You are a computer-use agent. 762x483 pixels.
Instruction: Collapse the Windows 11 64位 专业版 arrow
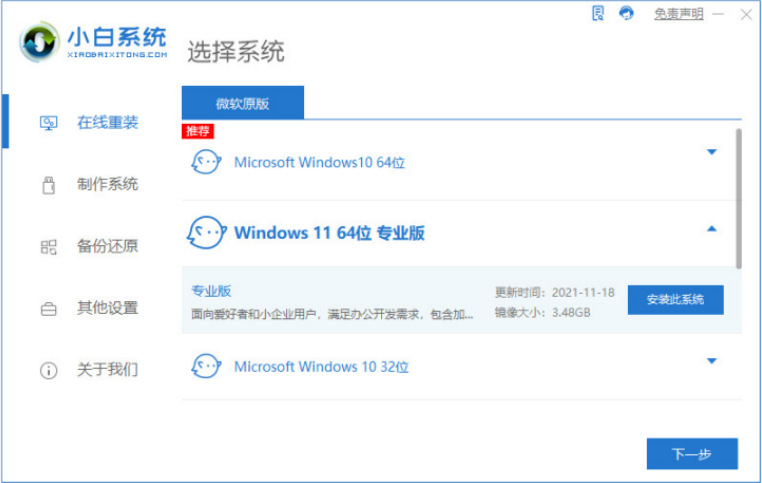711,228
